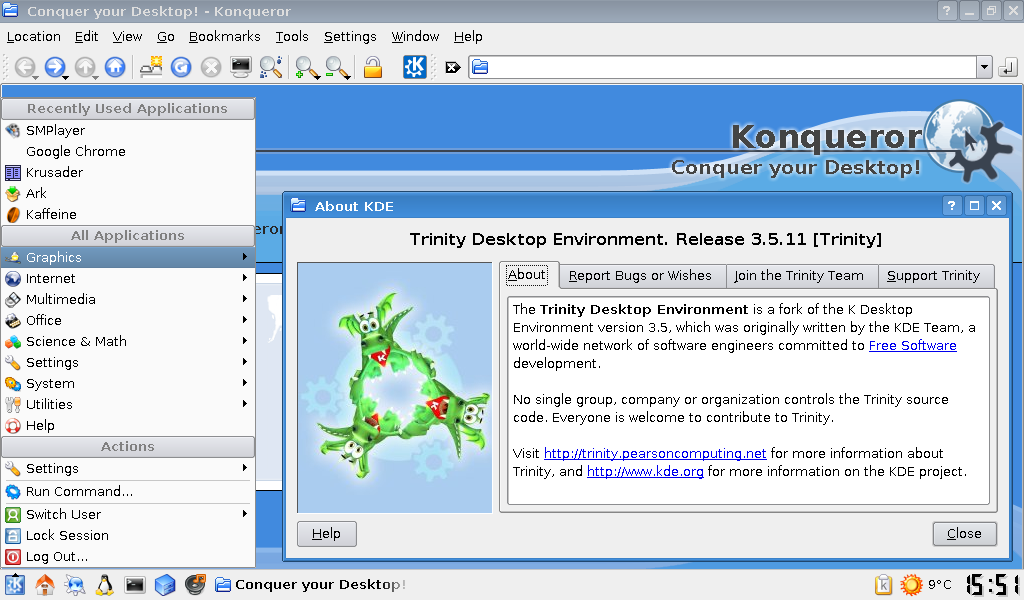
Task: Open the K menu button on panel
Action: [14, 584]
